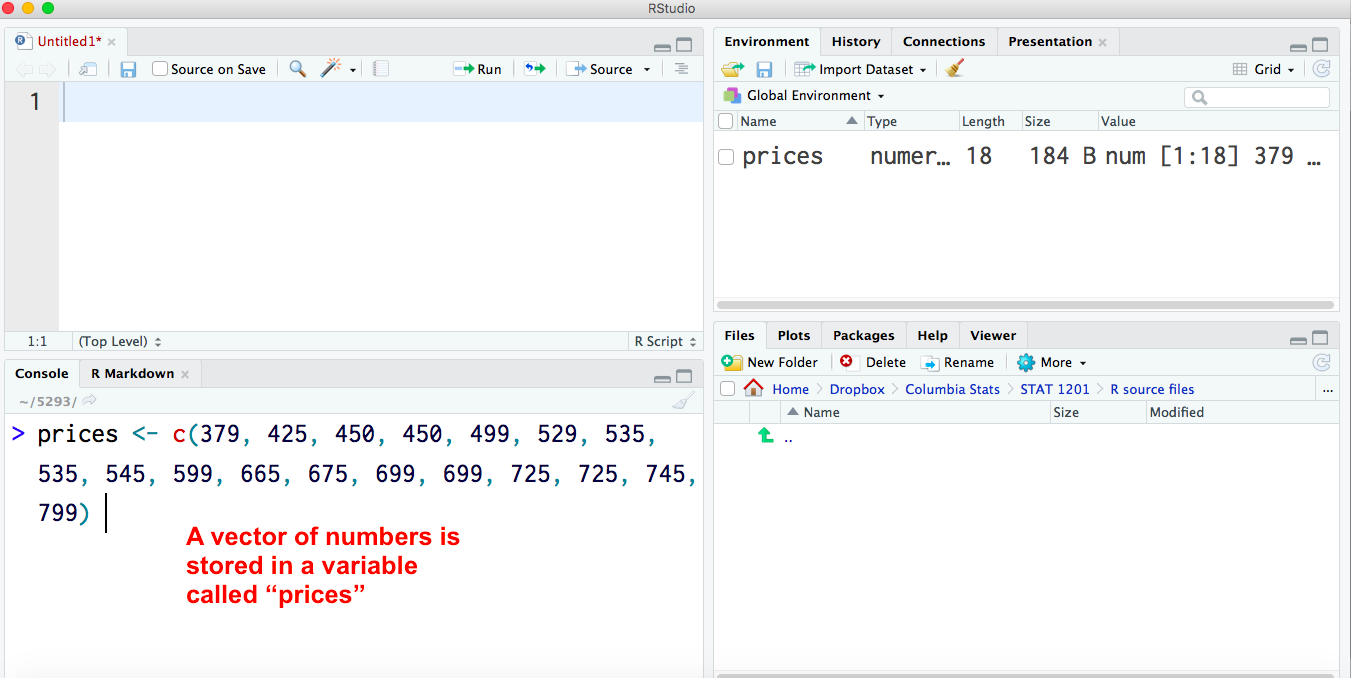Open code tools wand dropdown arrow
The width and height of the screenshot is (1351, 678).
pyautogui.click(x=353, y=70)
